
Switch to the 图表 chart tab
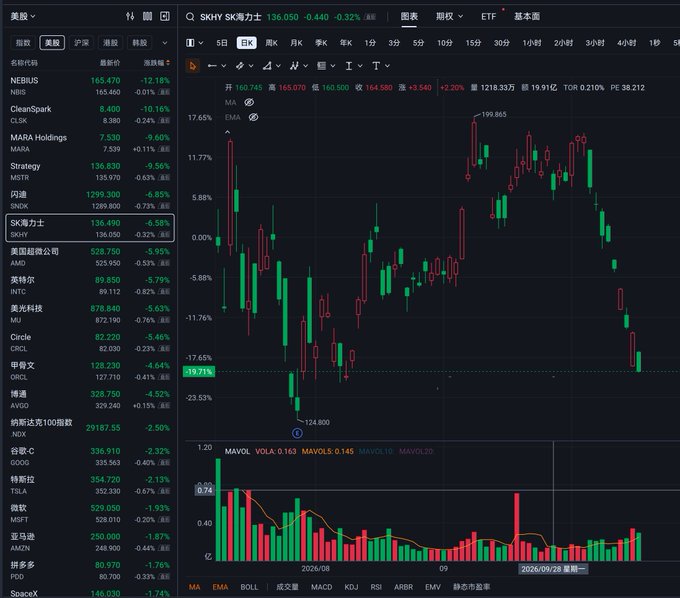pyautogui.click(x=409, y=16)
